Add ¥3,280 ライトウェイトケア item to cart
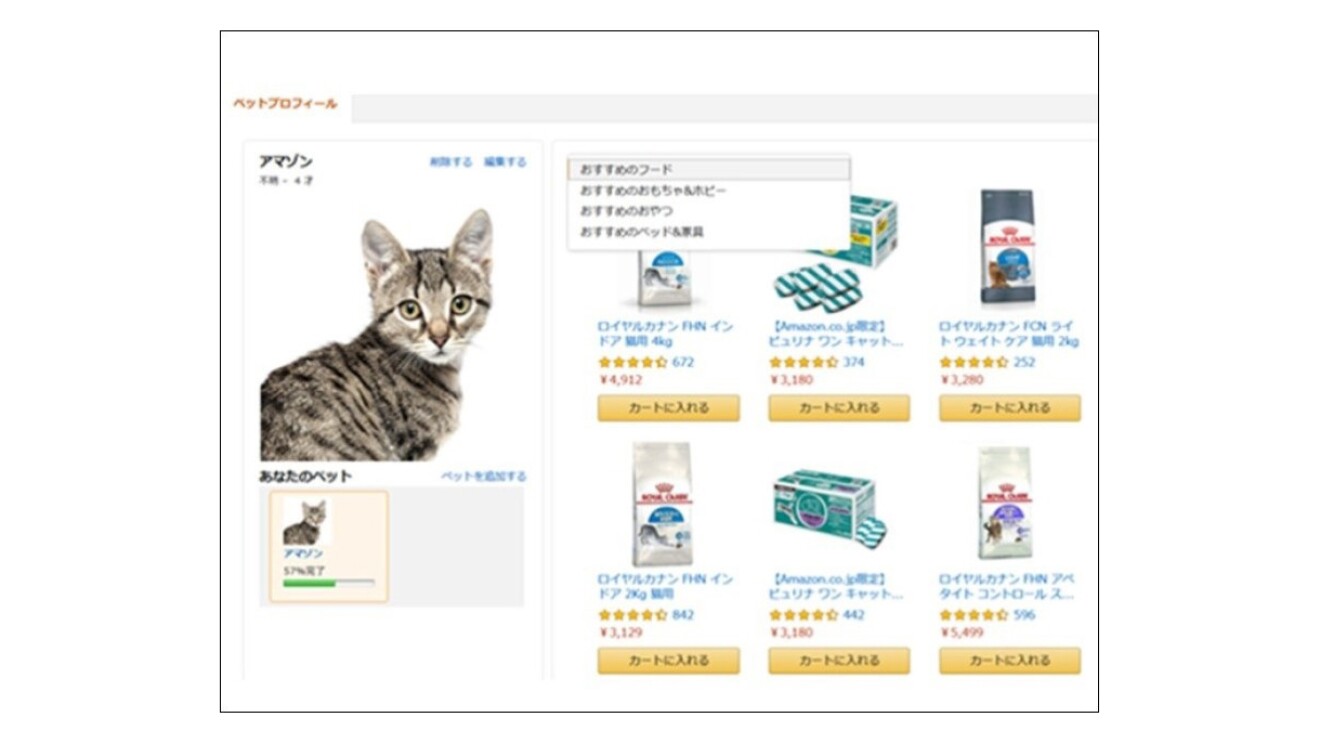Image resolution: width=1320 pixels, height=743 pixels. (x=1010, y=408)
